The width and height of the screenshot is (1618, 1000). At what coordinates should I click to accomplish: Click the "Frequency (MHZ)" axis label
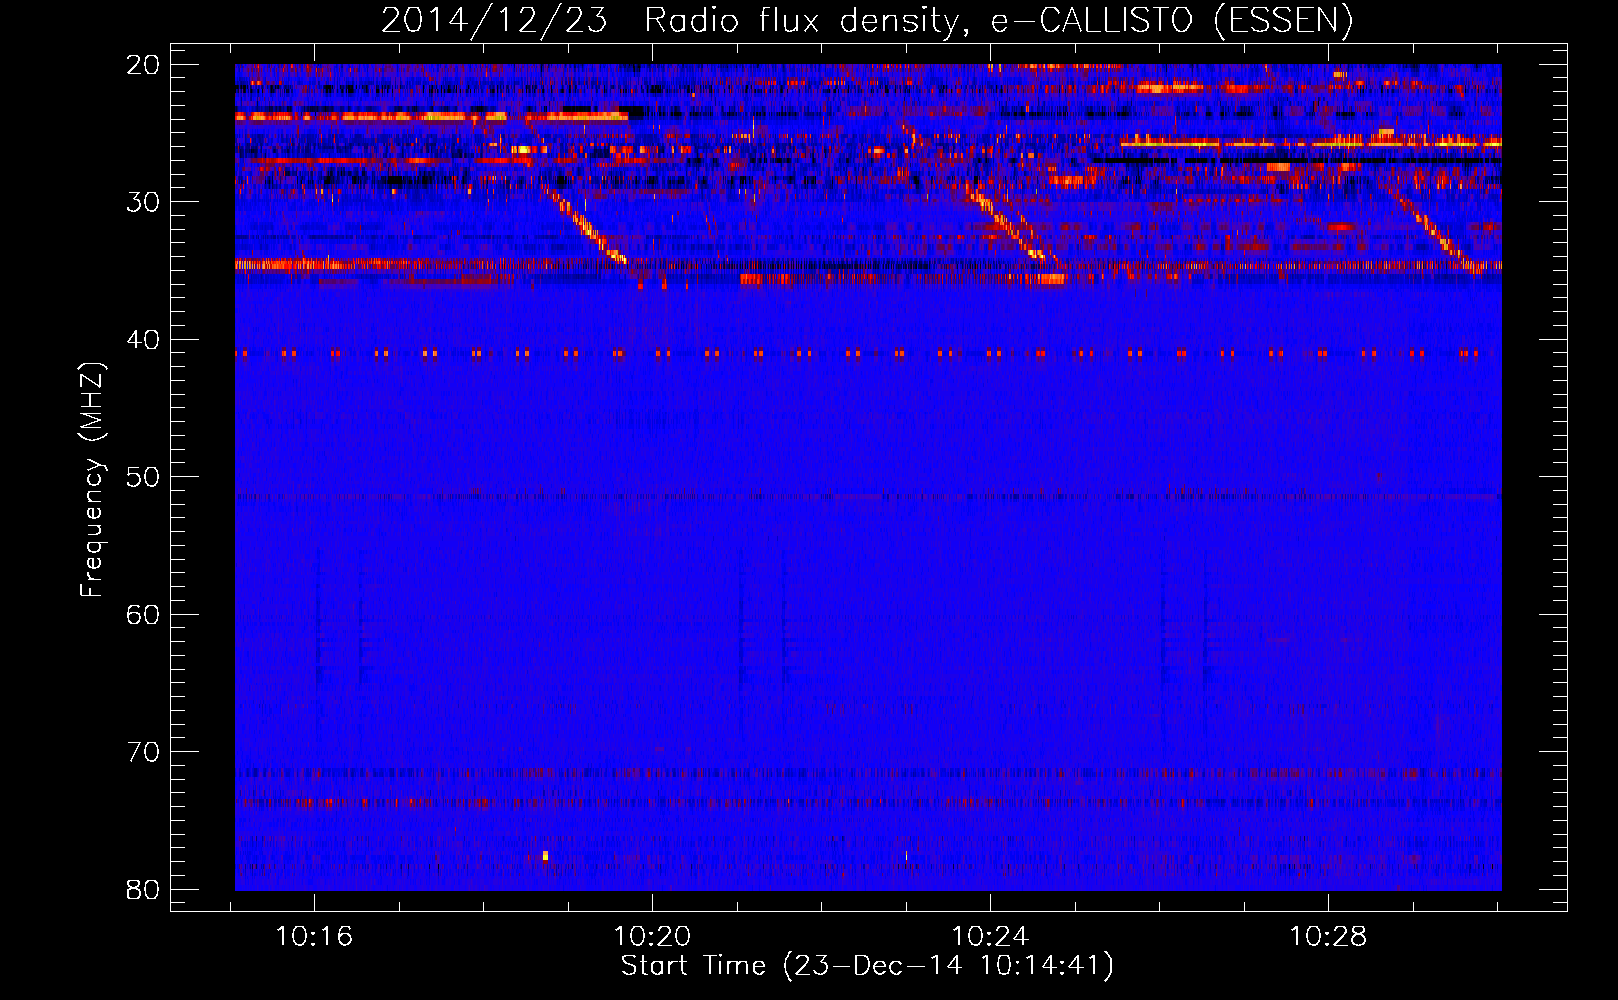tap(92, 480)
